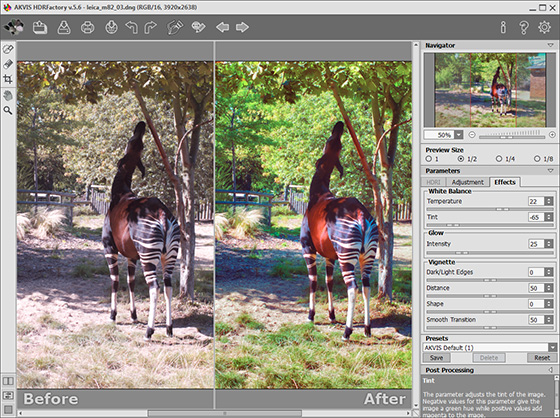Screen dimensions: 560x418
Task: Select the Hand pan tool
Action: 8,95
